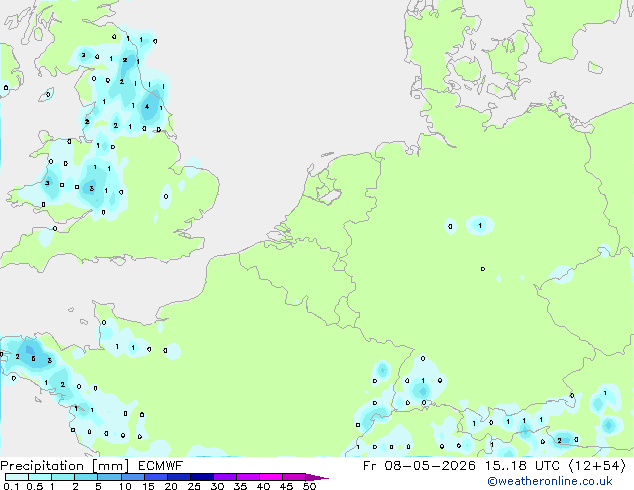Click the 4 mm value over northeast England
Screen dimensions: 634x490
click(147, 107)
